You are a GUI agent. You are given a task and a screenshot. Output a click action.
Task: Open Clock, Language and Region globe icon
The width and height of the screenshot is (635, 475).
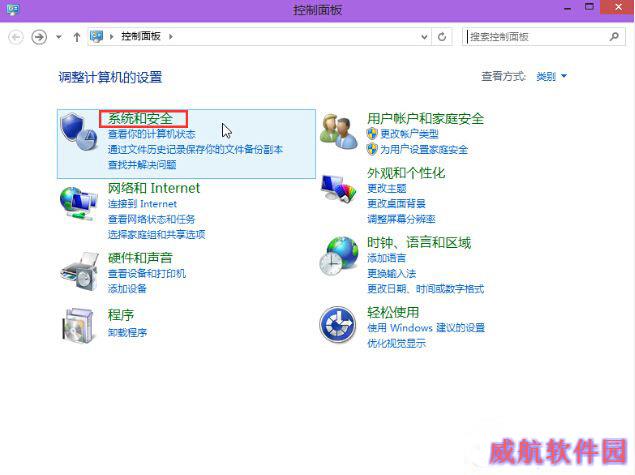pos(339,256)
